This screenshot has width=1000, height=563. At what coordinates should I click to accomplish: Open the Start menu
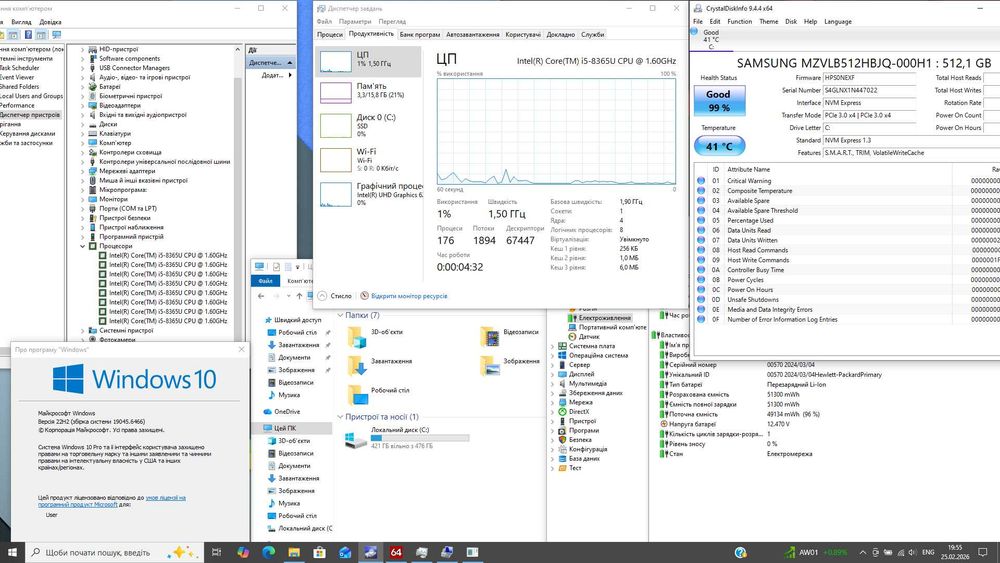(12, 552)
